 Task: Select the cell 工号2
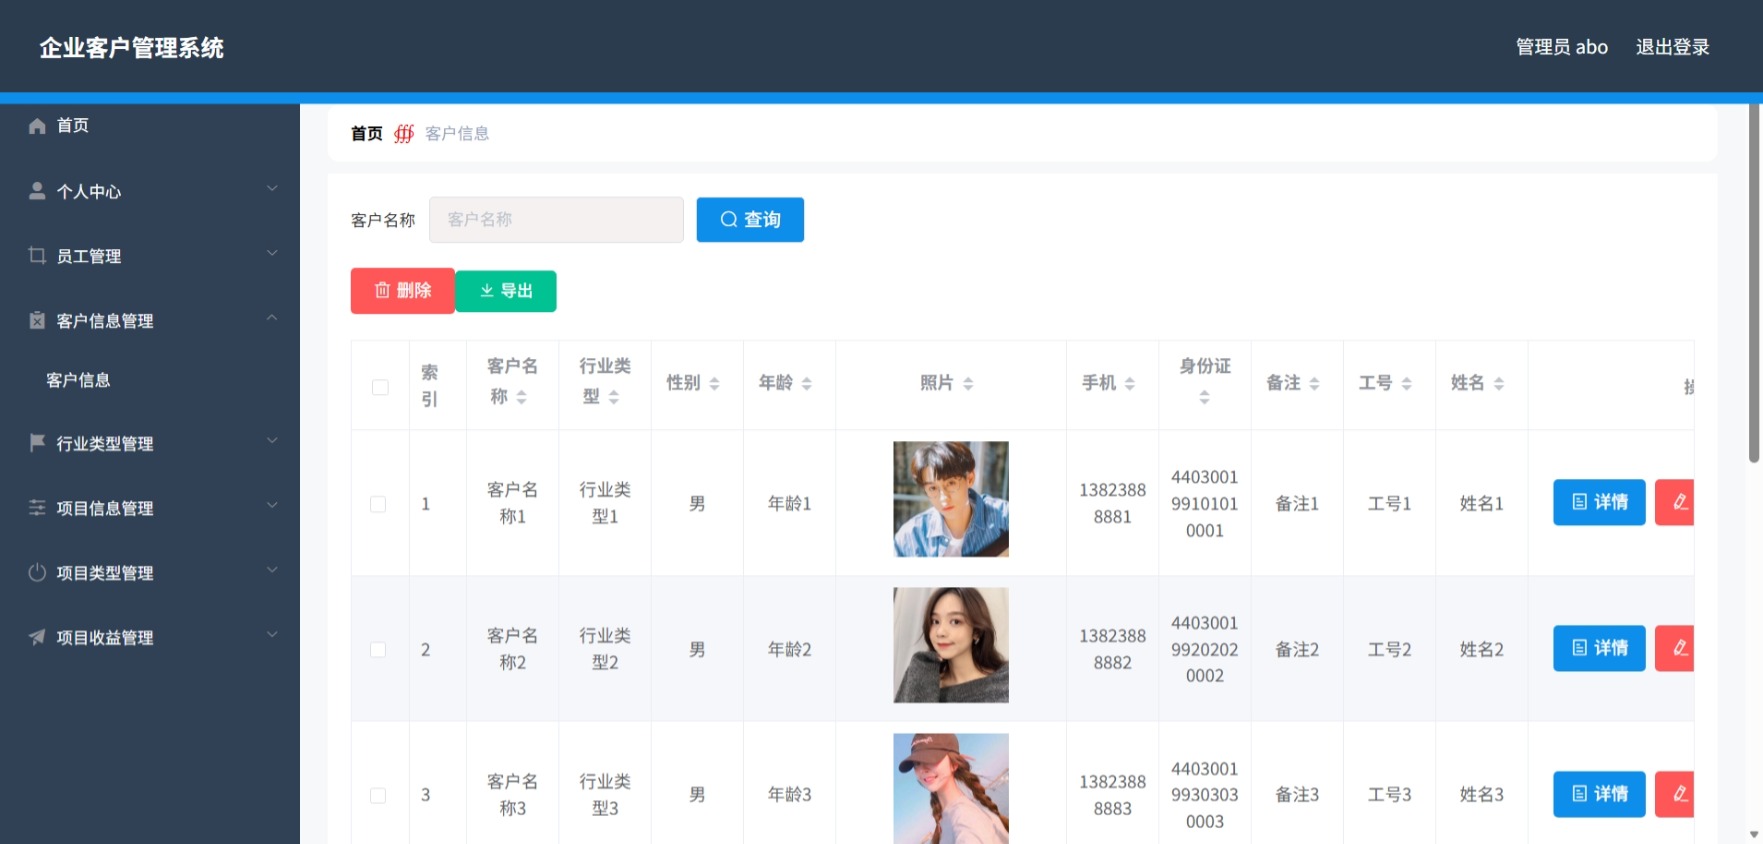coord(1389,650)
